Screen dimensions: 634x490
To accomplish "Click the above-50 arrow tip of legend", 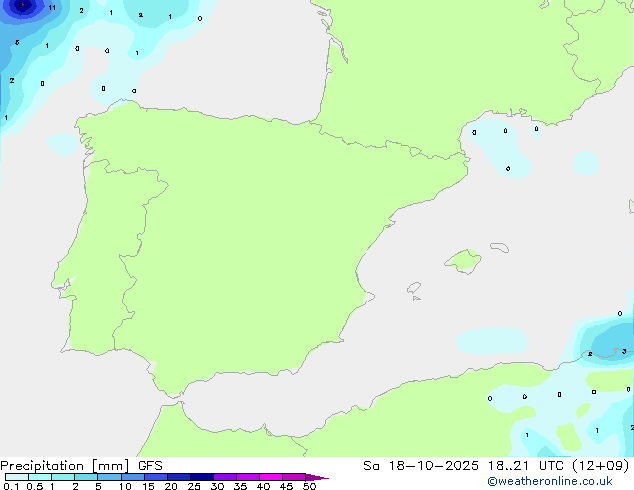I will tap(317, 477).
